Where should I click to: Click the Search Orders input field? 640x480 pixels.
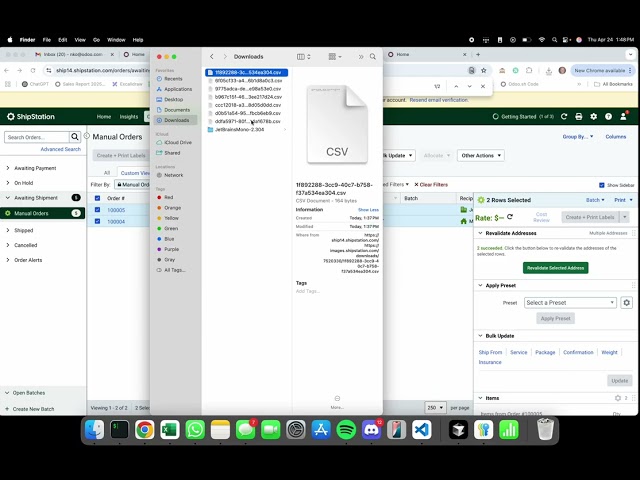click(37, 137)
